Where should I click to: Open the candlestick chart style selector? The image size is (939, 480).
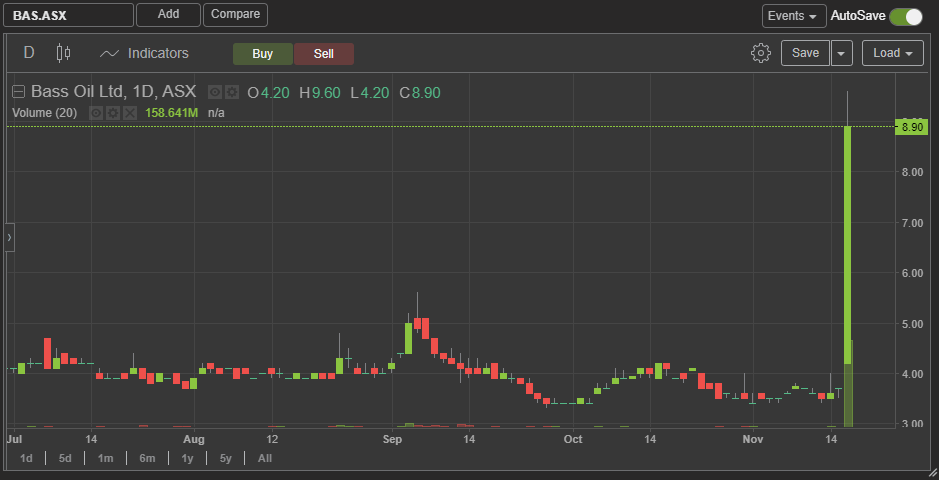(x=63, y=53)
